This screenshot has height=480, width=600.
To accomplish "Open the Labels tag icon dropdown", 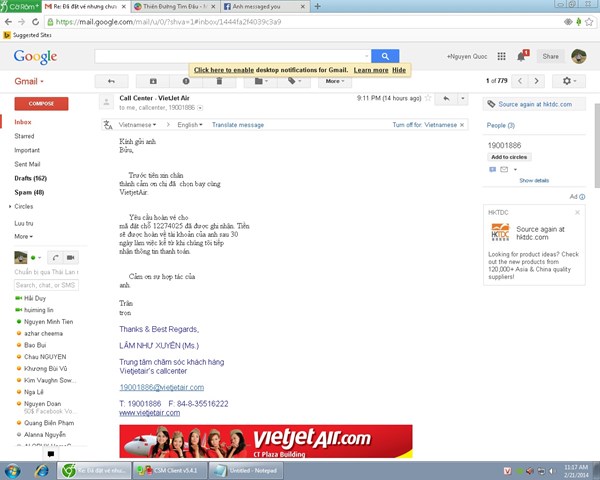I will click(x=294, y=81).
